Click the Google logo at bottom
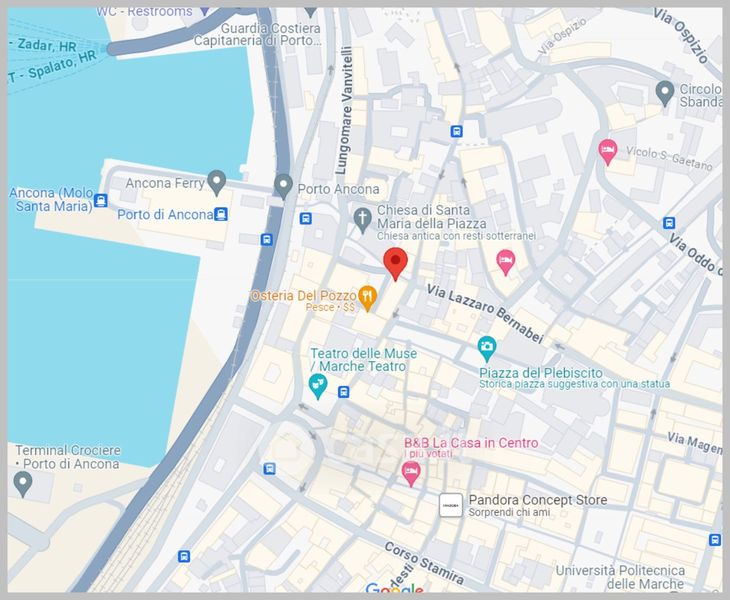 click(394, 588)
